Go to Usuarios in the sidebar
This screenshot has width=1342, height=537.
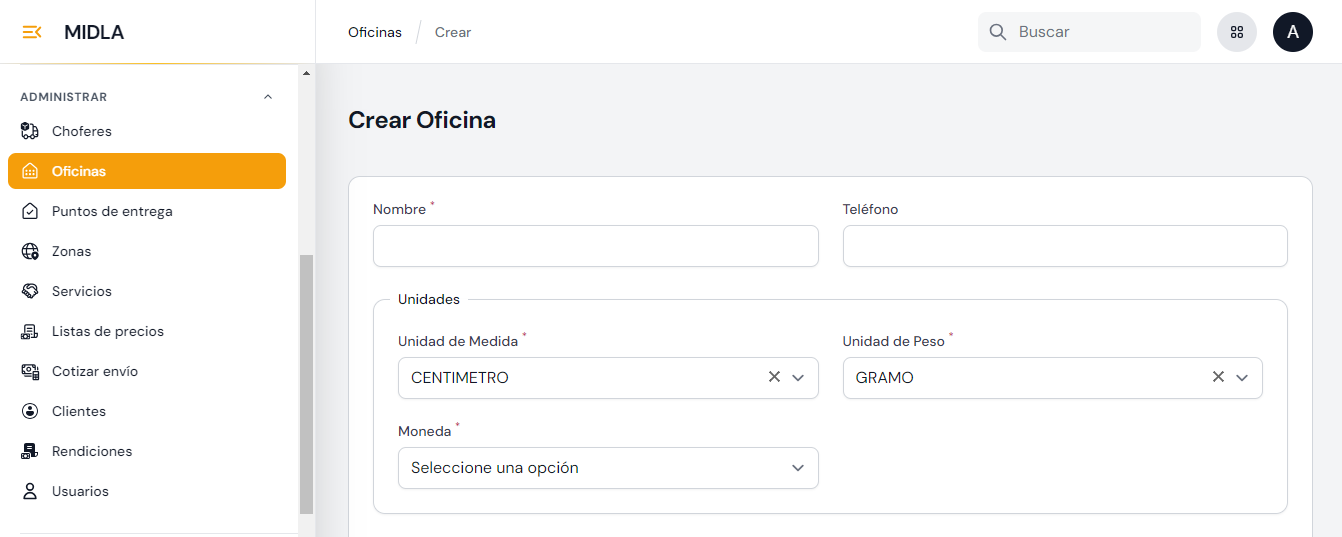[80, 491]
